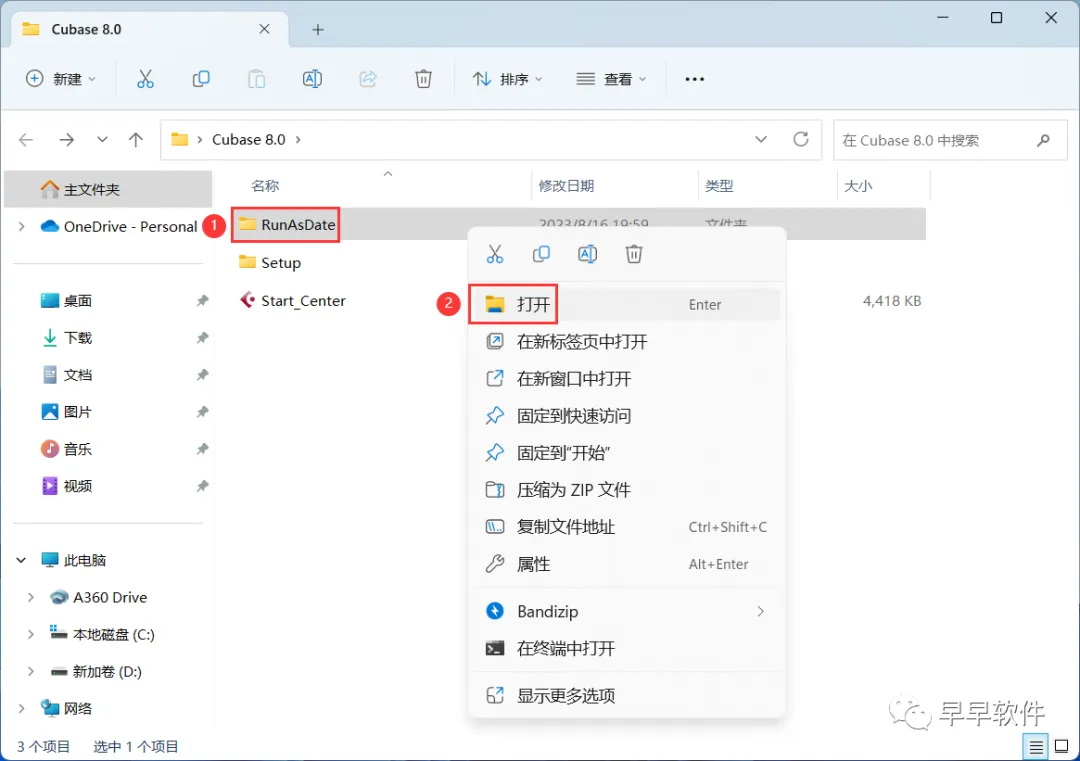Click the toolbar Delete trash icon
This screenshot has width=1080, height=761.
(x=423, y=79)
